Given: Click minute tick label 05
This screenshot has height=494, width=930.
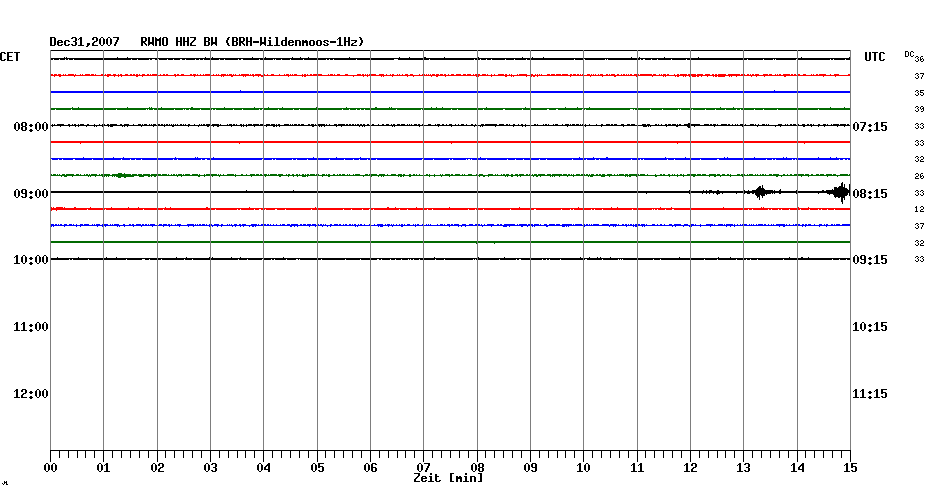Looking at the screenshot, I should tap(317, 468).
